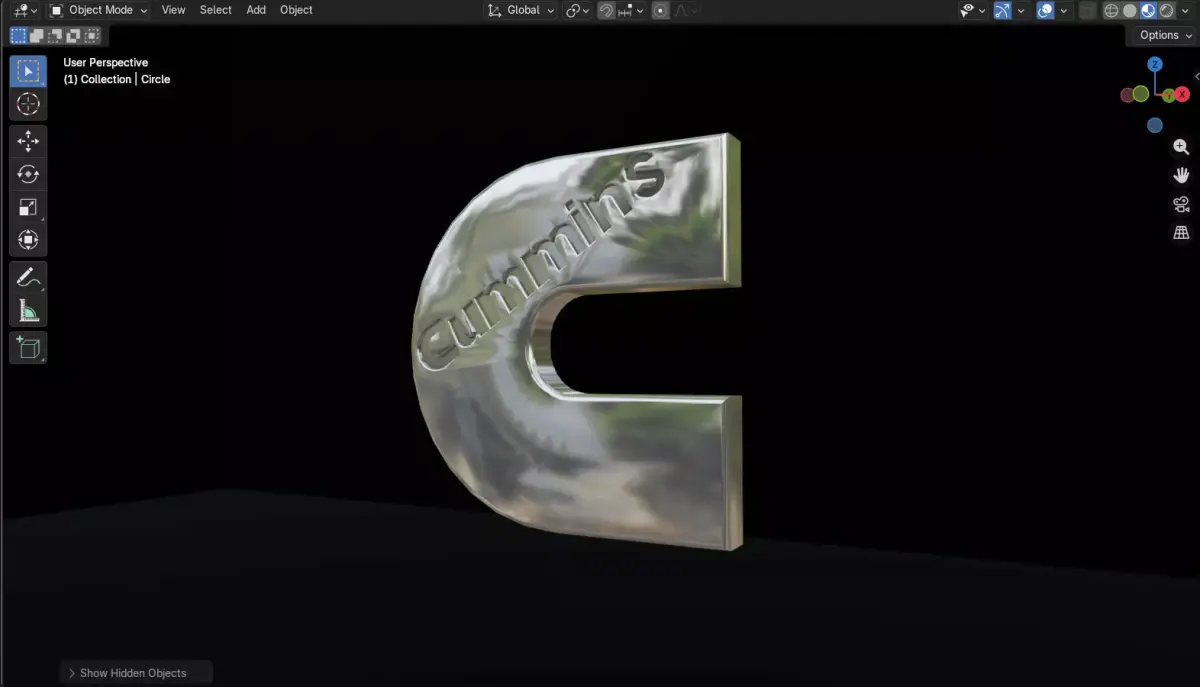Open the transform orientation Global dropdown
Screen dimensions: 1200x687
[x=521, y=10]
